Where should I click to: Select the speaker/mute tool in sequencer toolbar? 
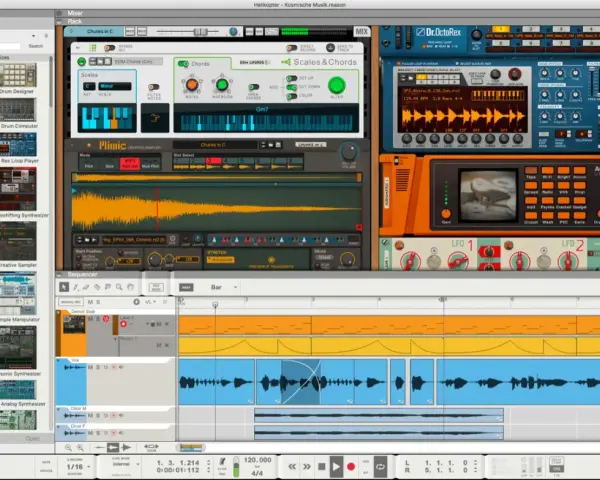(108, 287)
